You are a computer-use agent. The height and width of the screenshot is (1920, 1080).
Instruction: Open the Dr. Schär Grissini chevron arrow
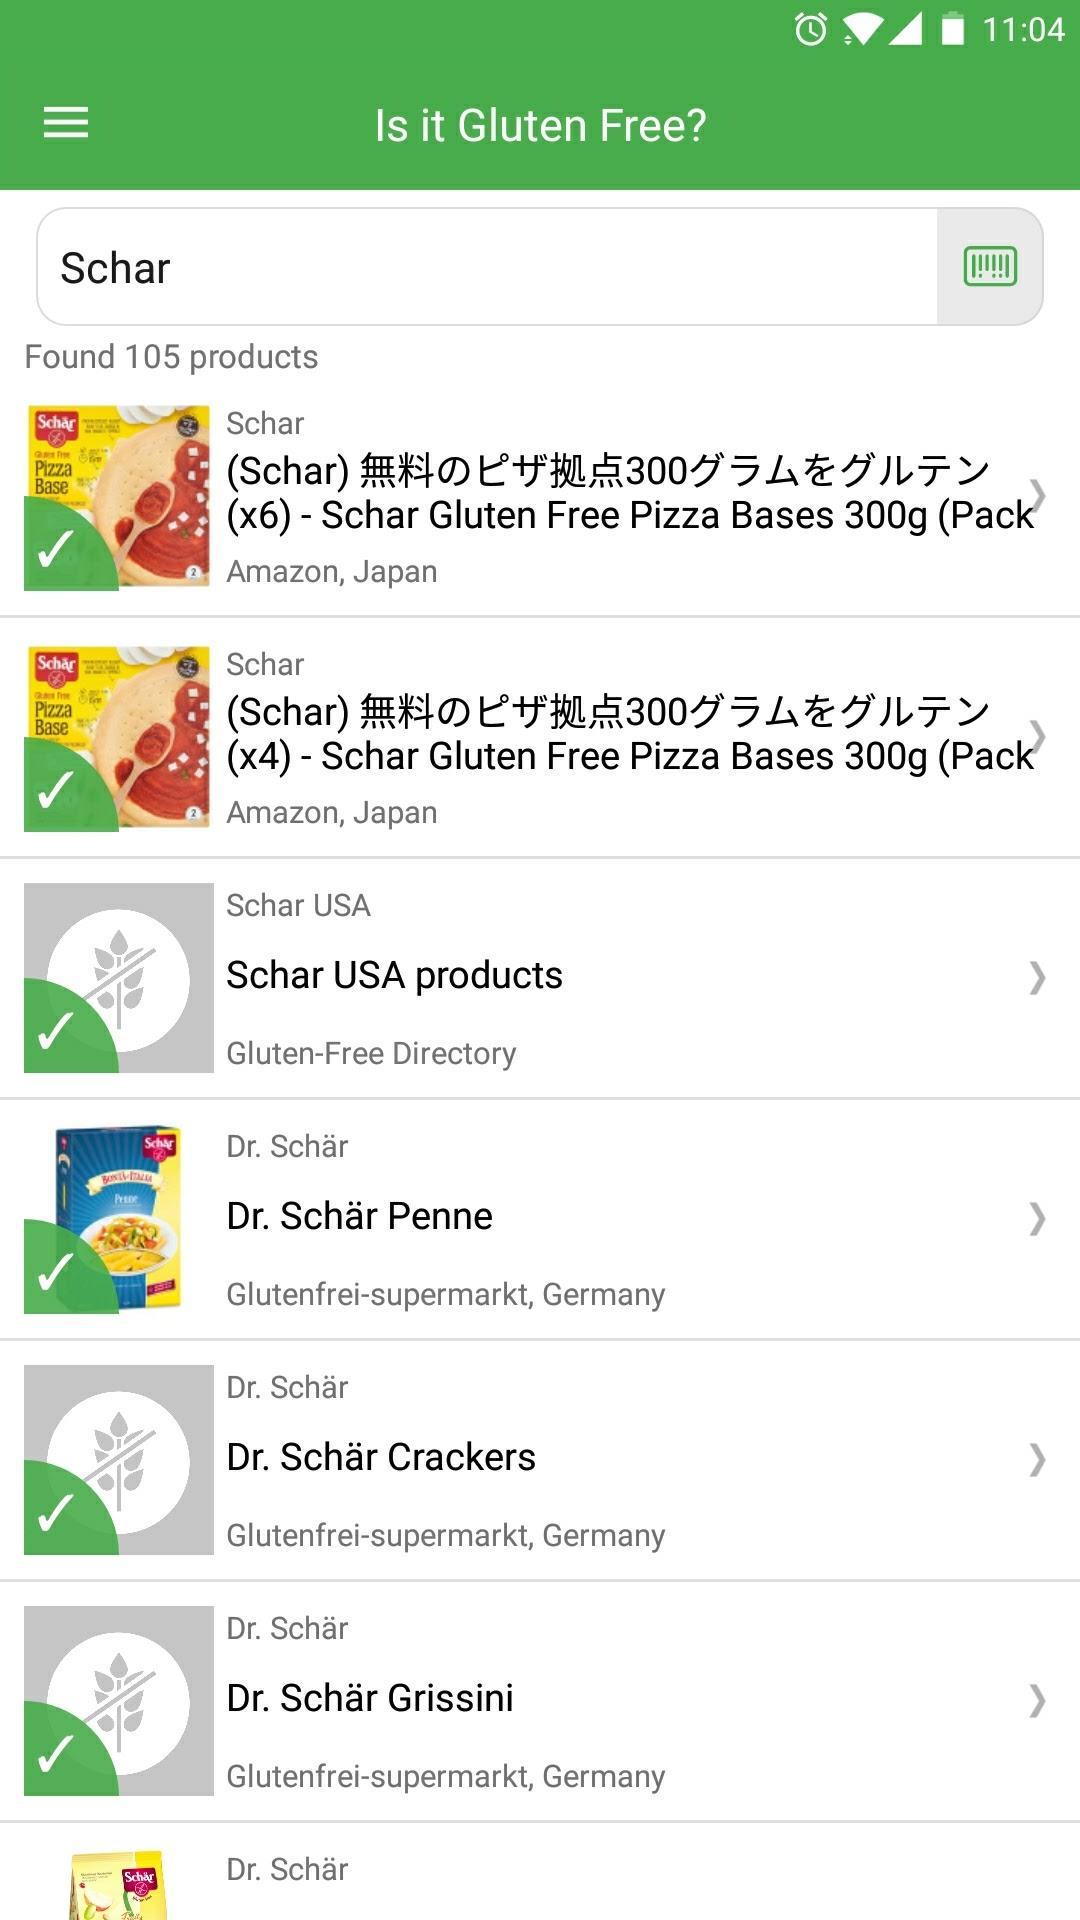pyautogui.click(x=1037, y=1700)
